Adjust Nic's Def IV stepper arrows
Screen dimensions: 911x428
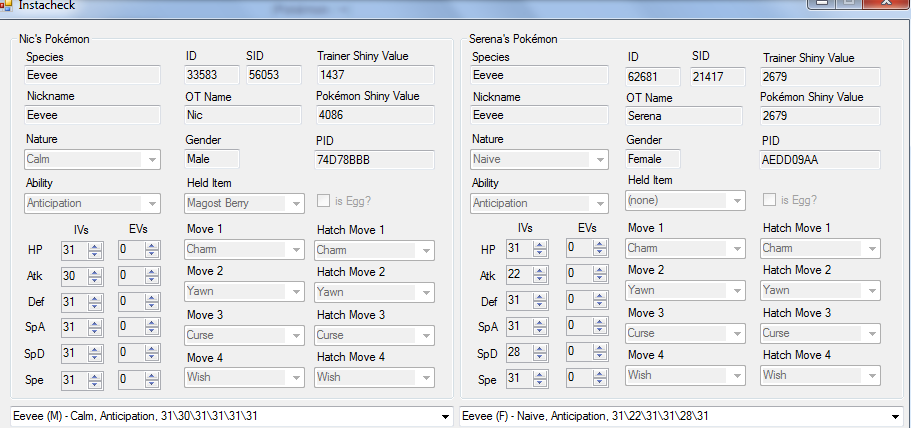(95, 303)
